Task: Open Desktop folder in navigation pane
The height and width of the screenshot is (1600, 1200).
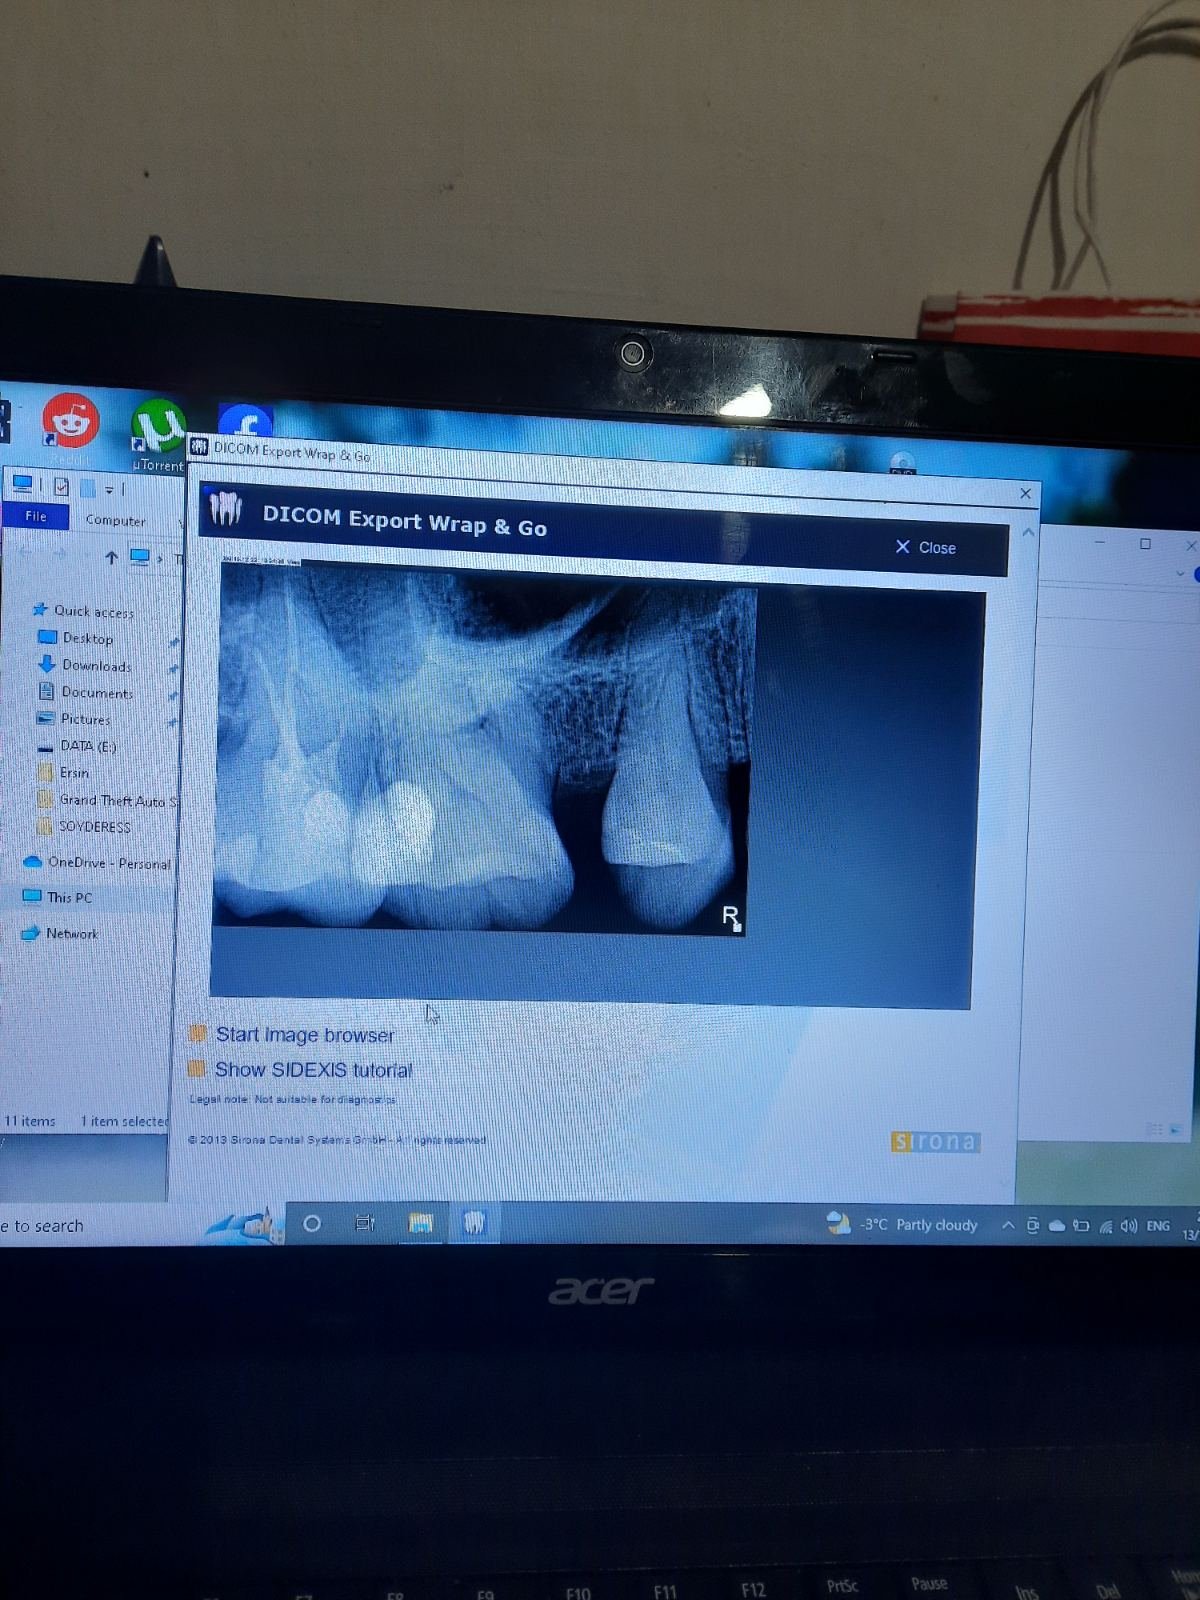Action: point(76,638)
